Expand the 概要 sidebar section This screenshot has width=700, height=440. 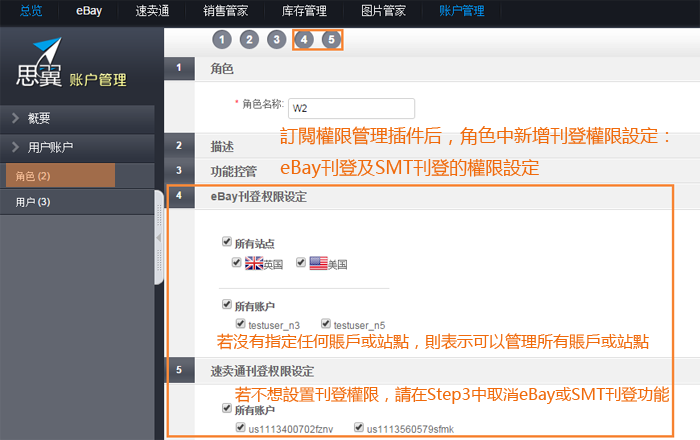[x=77, y=118]
